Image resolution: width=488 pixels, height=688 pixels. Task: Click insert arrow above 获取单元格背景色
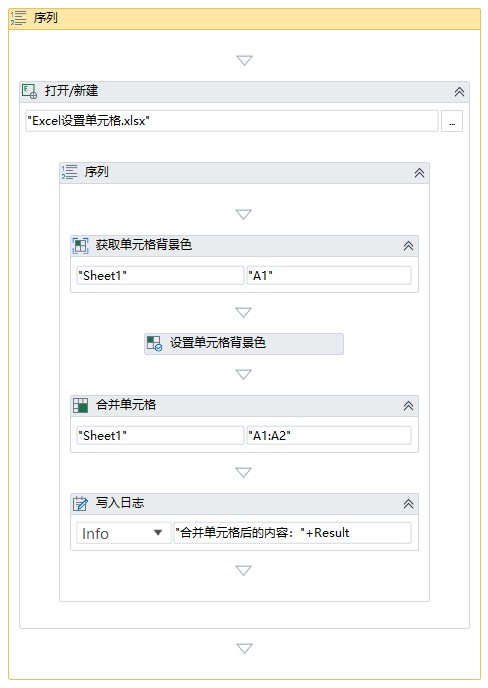click(244, 214)
